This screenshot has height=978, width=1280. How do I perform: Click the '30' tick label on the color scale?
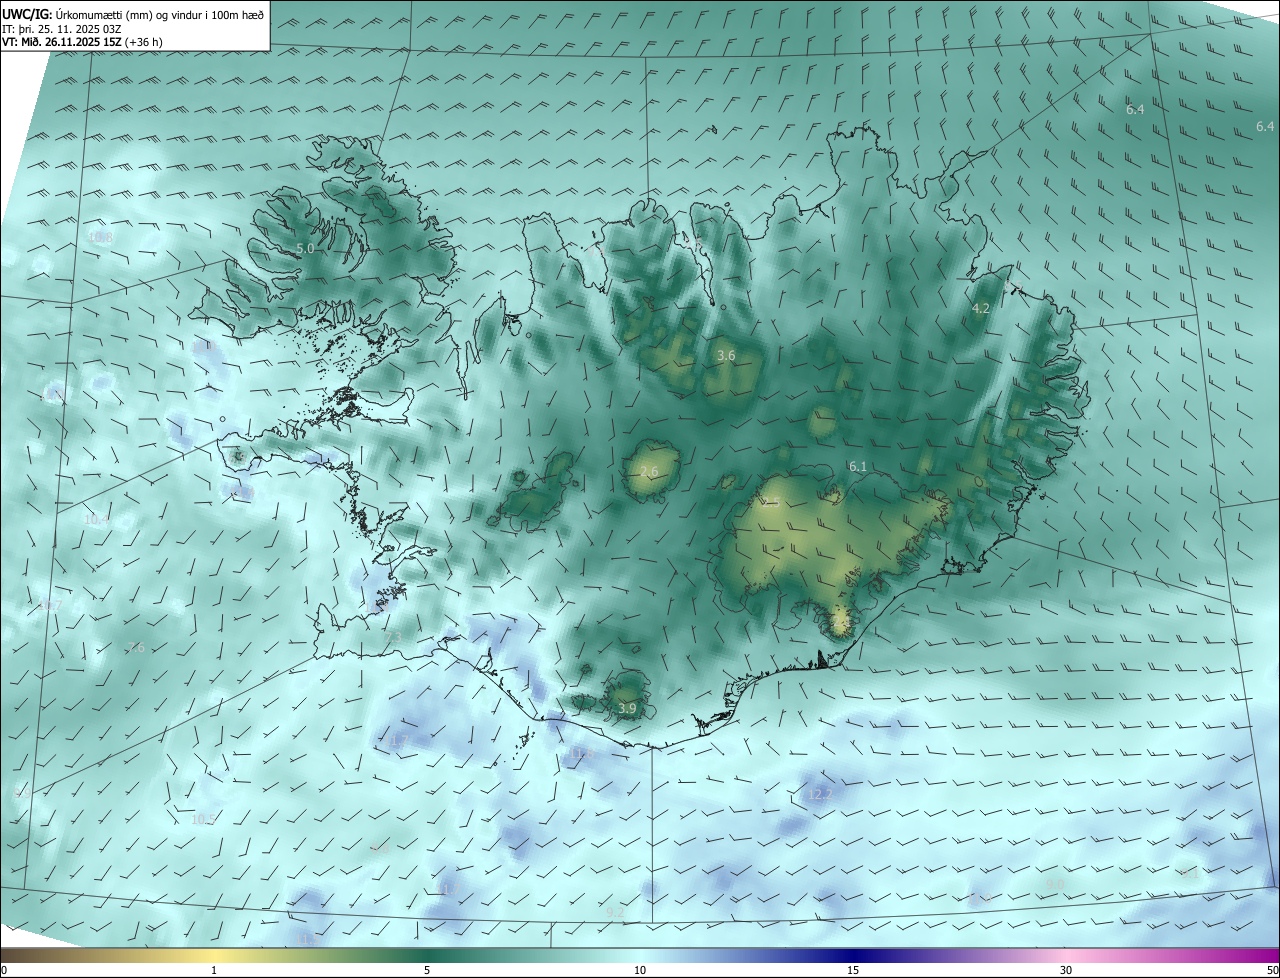tap(1066, 971)
